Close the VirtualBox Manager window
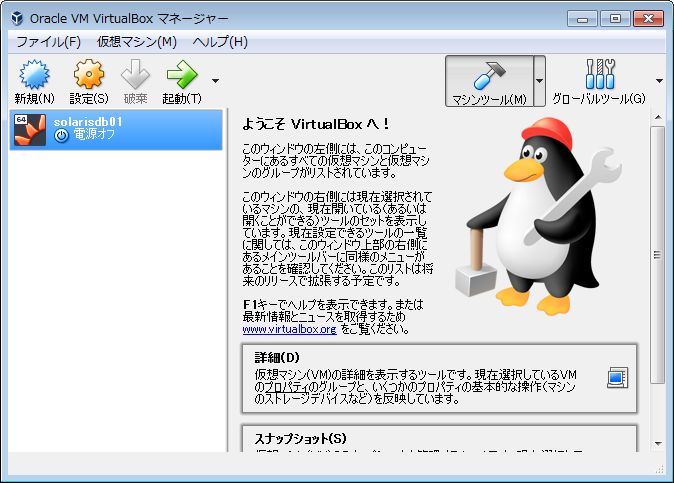Image resolution: width=674 pixels, height=483 pixels. click(x=648, y=18)
